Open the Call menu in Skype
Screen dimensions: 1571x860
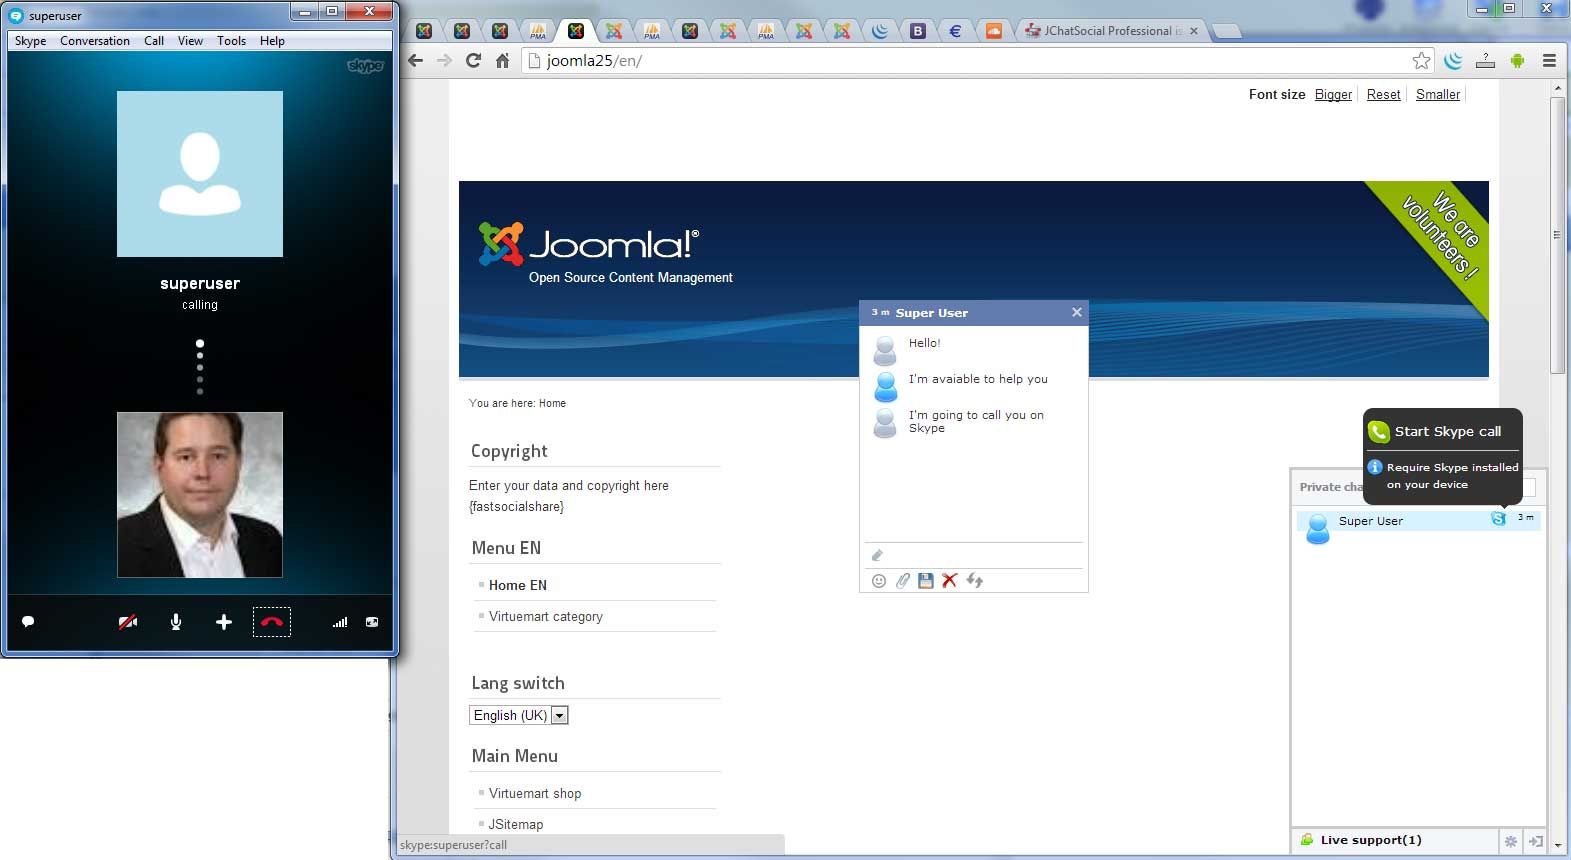pyautogui.click(x=154, y=41)
